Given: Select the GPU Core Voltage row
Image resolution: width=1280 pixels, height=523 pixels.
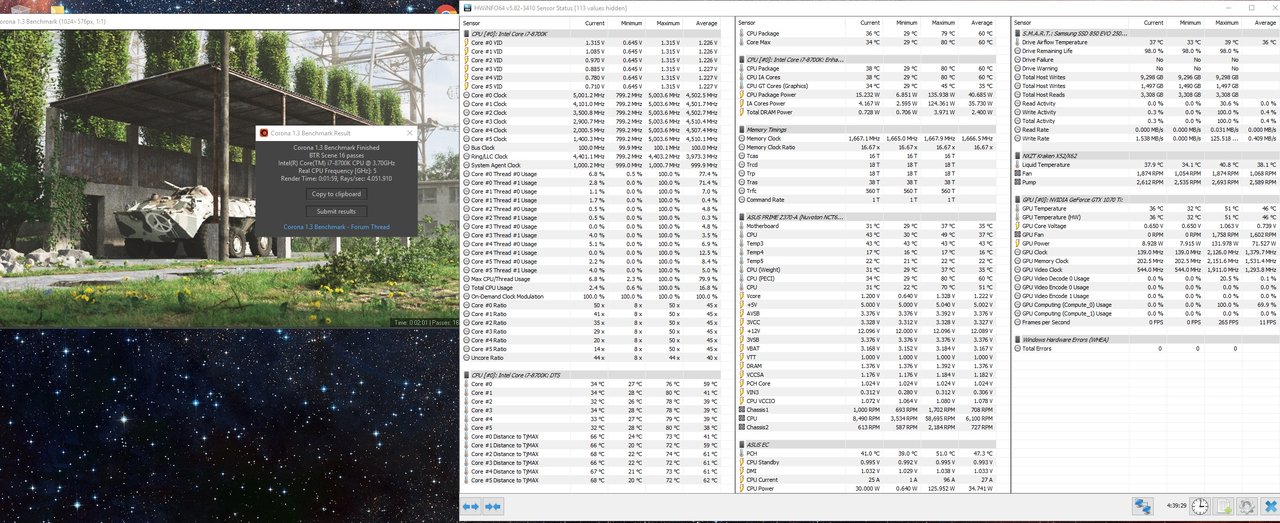Looking at the screenshot, I should pos(1145,226).
